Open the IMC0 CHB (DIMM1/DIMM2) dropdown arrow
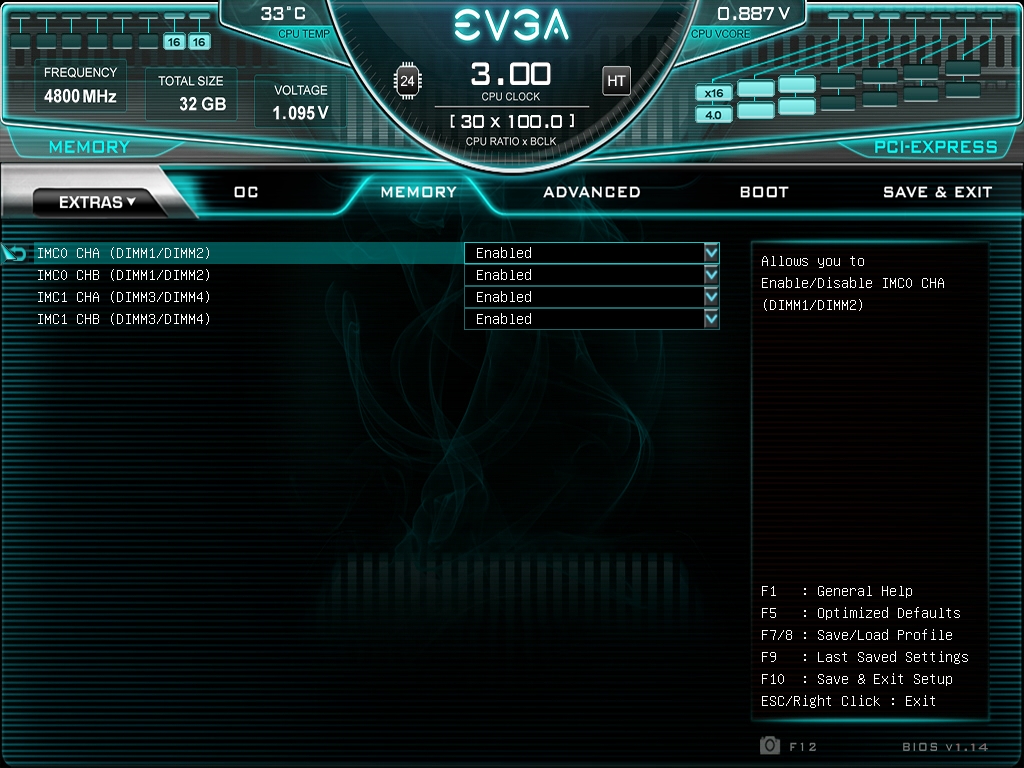 click(711, 275)
